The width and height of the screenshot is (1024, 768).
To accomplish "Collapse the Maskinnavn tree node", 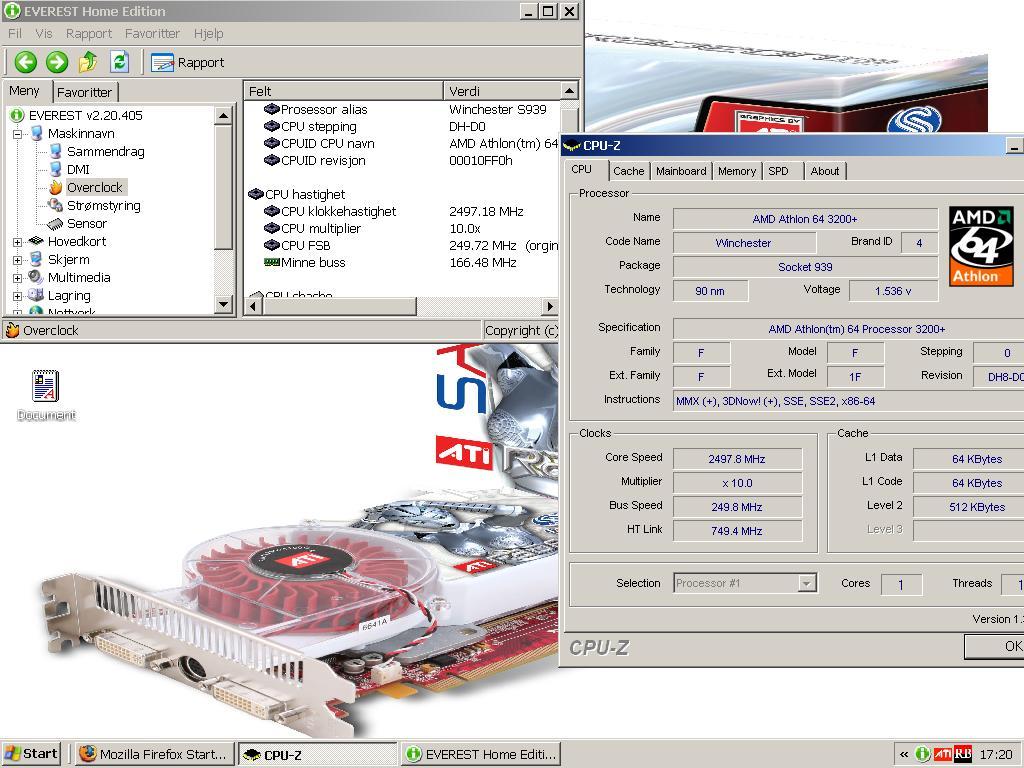I will point(17,133).
